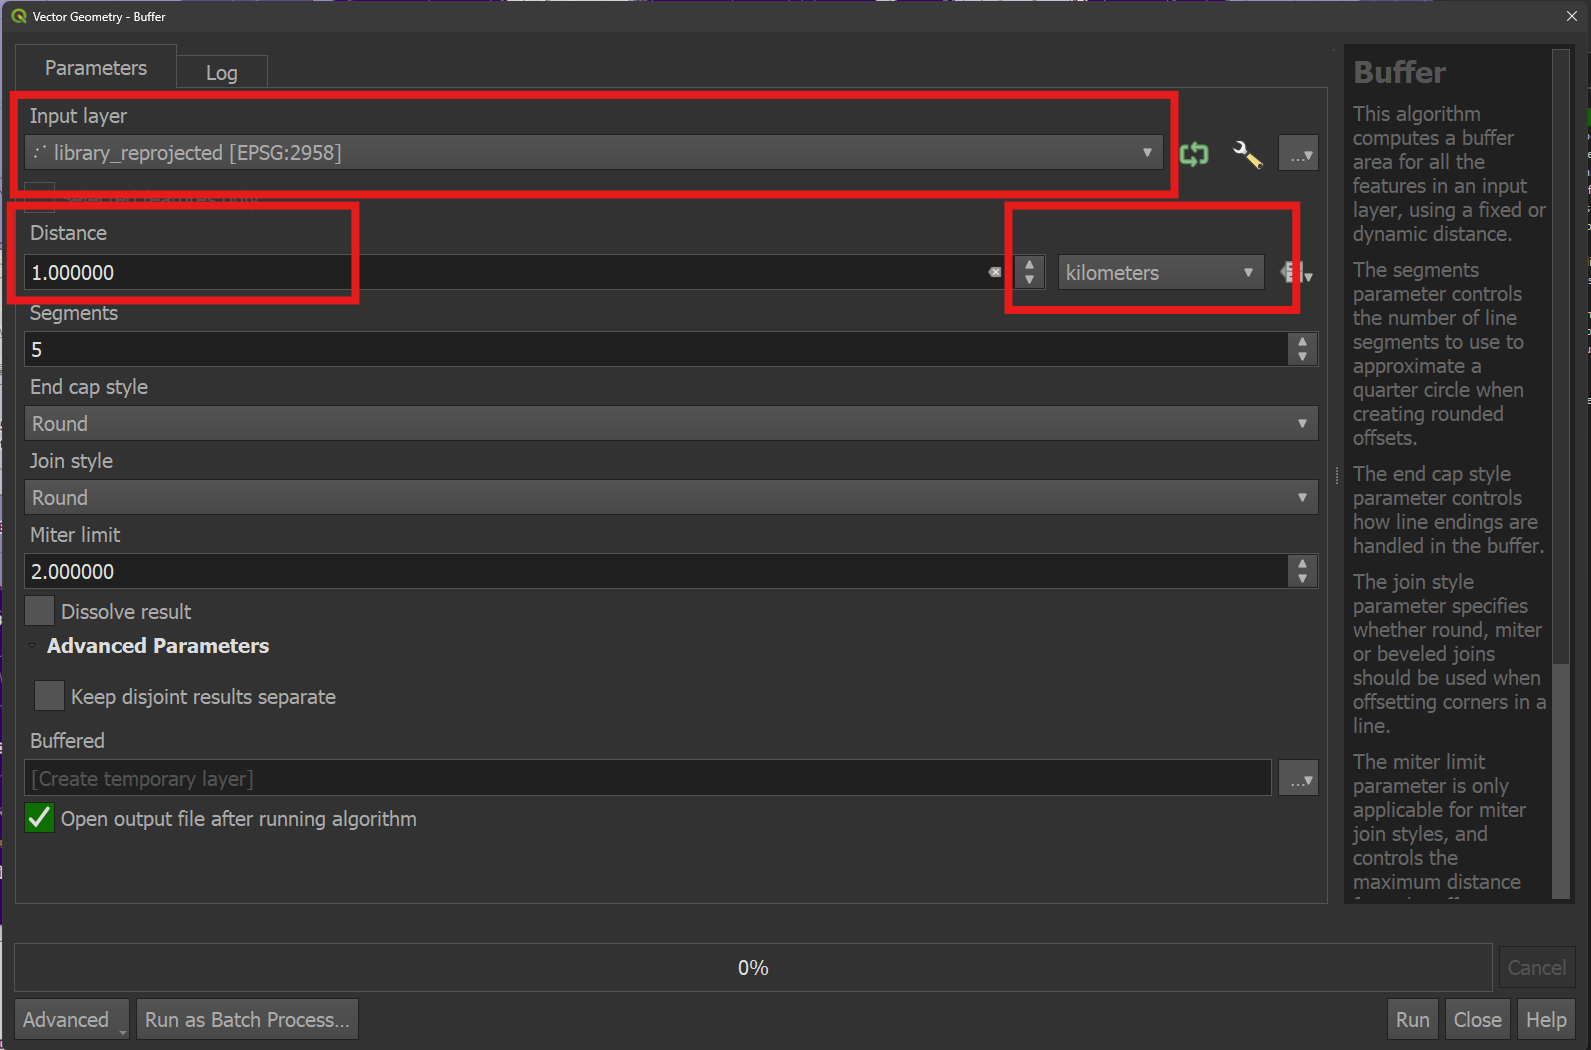Image resolution: width=1591 pixels, height=1050 pixels.
Task: Click Run as Batch Process button
Action: [247, 1019]
